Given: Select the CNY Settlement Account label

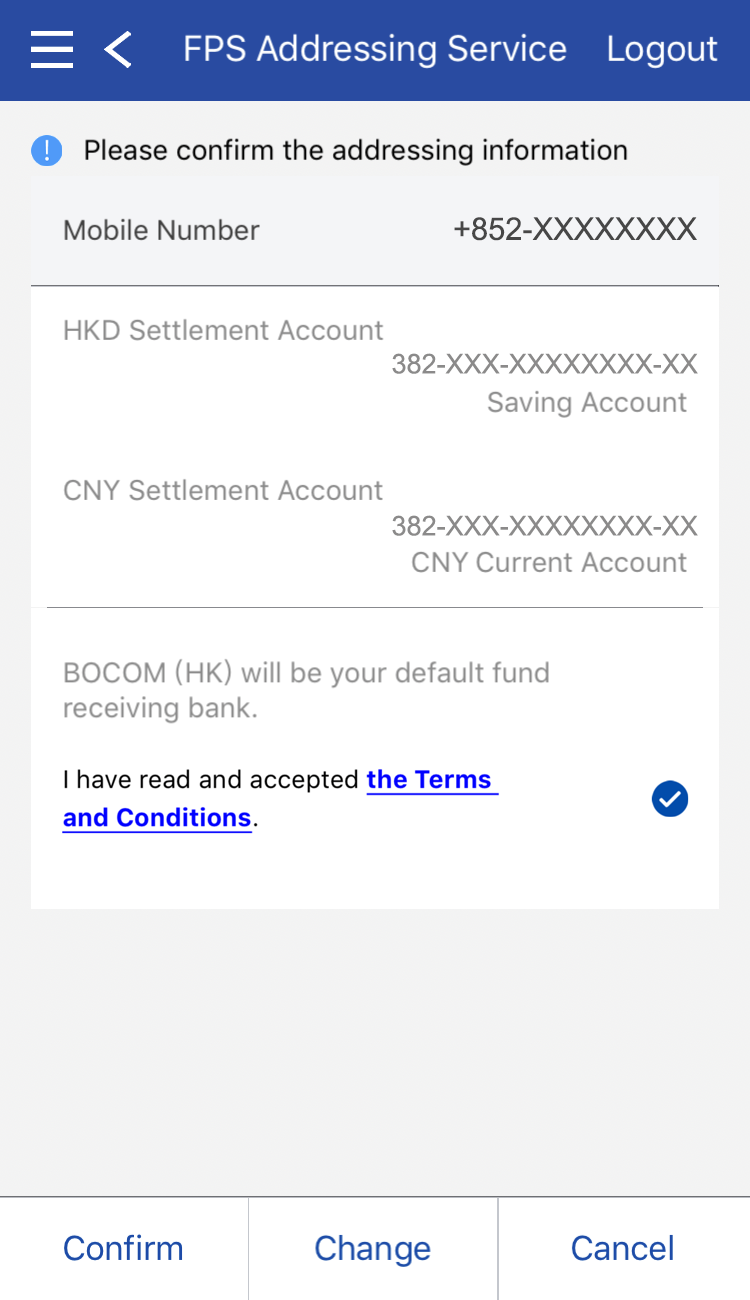Looking at the screenshot, I should 223,491.
